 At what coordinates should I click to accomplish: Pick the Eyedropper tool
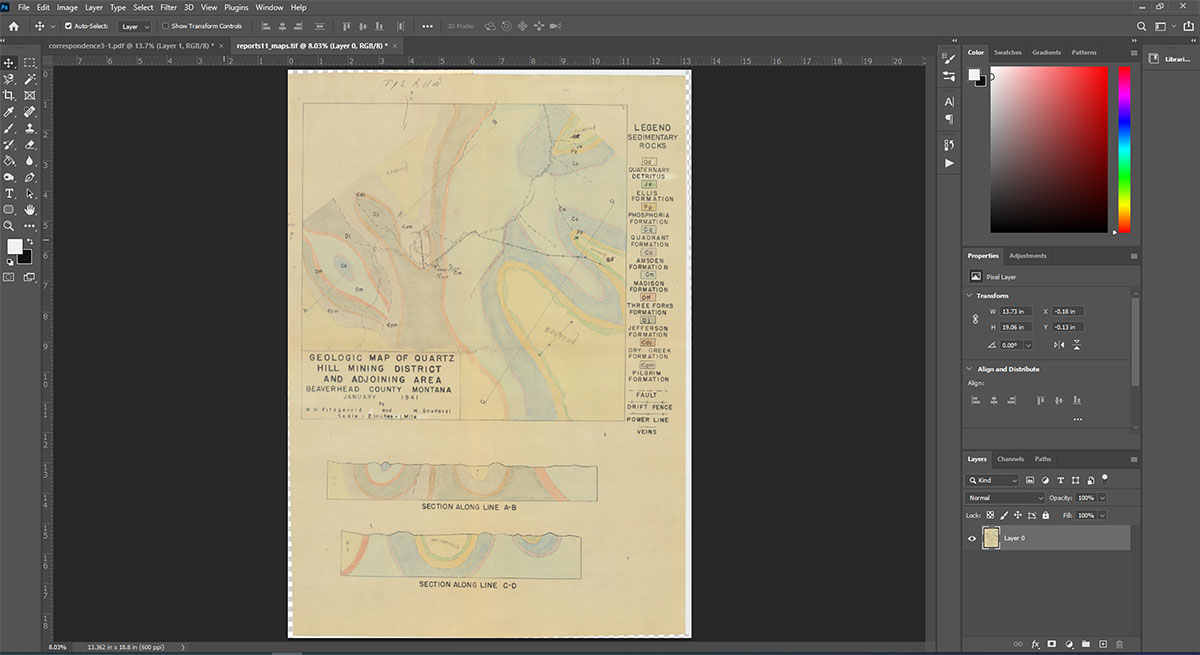(9, 112)
